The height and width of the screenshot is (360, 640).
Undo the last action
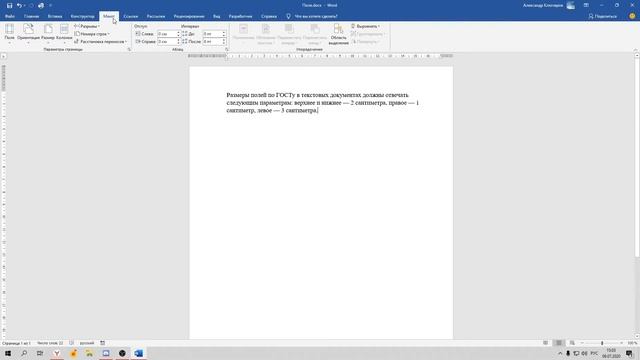(19, 5)
